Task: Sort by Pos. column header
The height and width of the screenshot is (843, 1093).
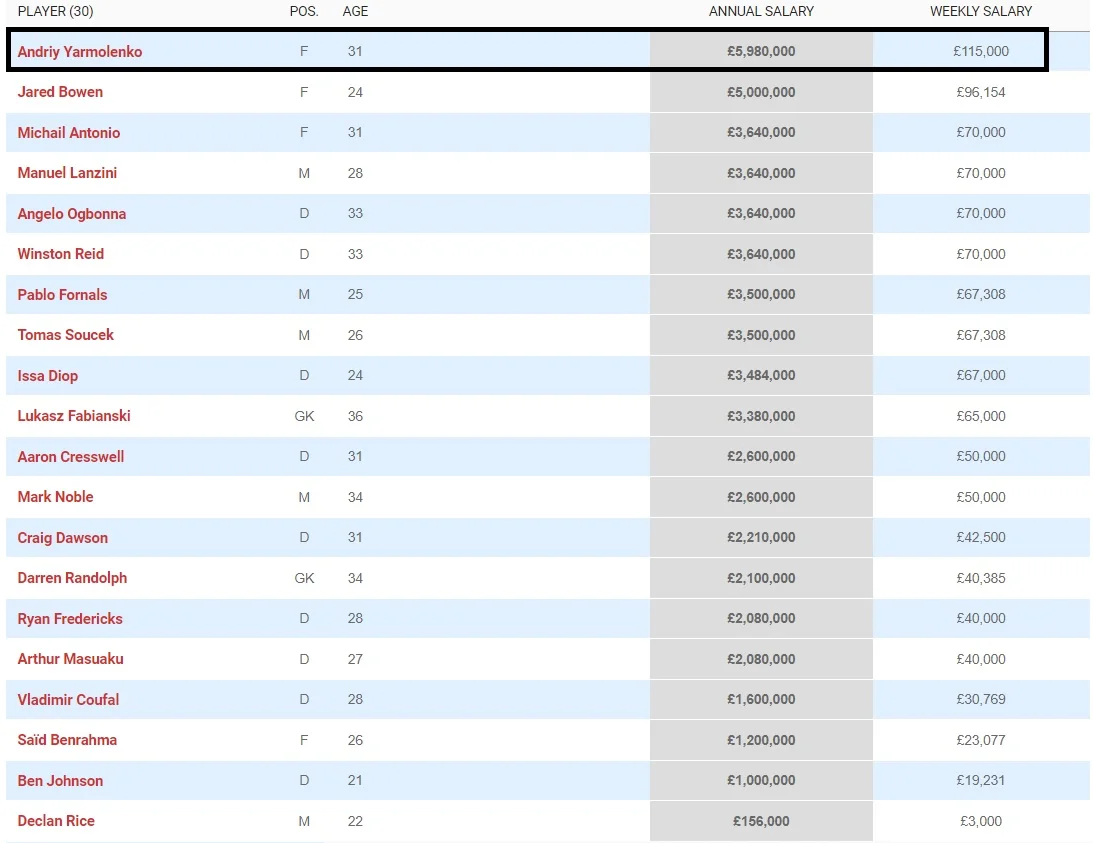Action: [304, 12]
